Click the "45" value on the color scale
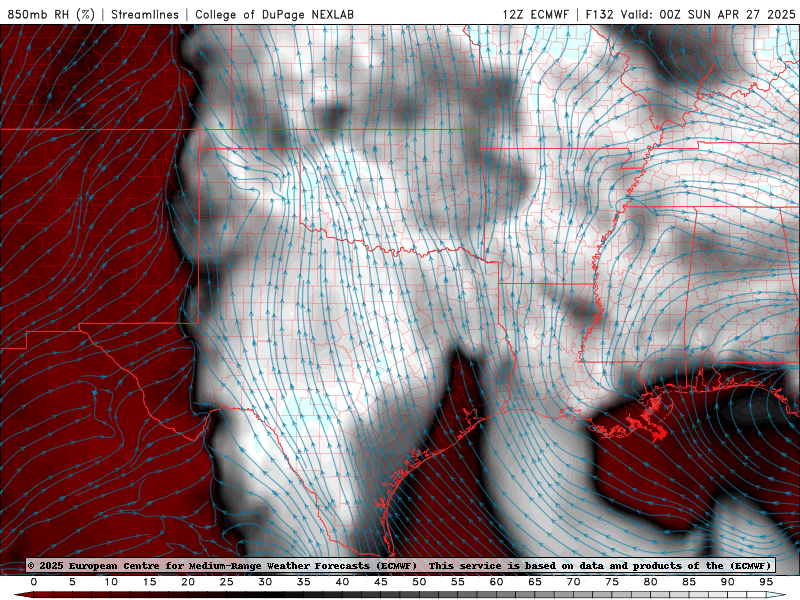This screenshot has width=800, height=600. tap(381, 582)
